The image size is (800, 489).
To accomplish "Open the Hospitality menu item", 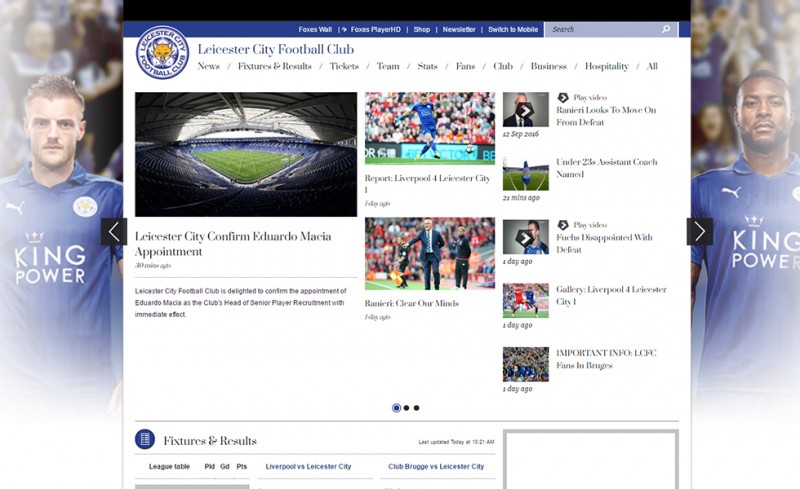I will (607, 66).
